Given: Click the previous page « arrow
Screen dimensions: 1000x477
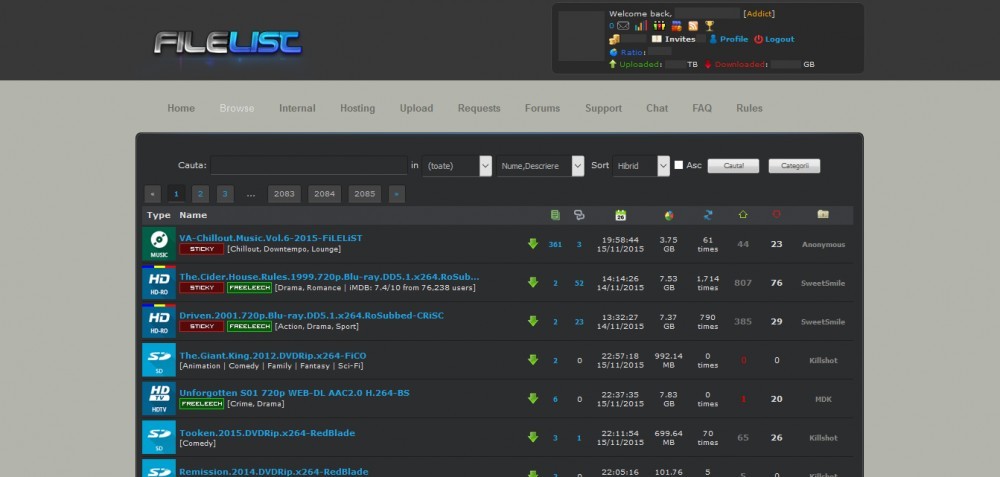Looking at the screenshot, I should tap(152, 194).
